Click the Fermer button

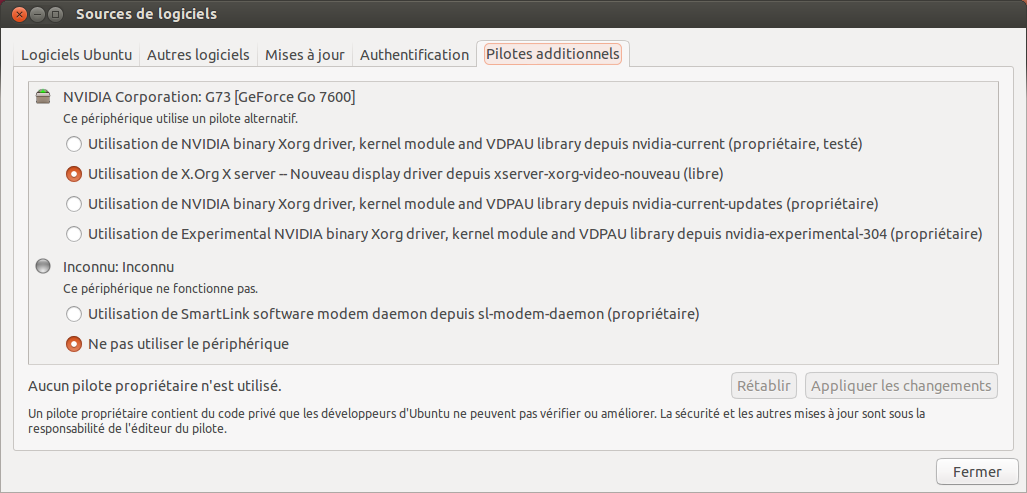[976, 472]
